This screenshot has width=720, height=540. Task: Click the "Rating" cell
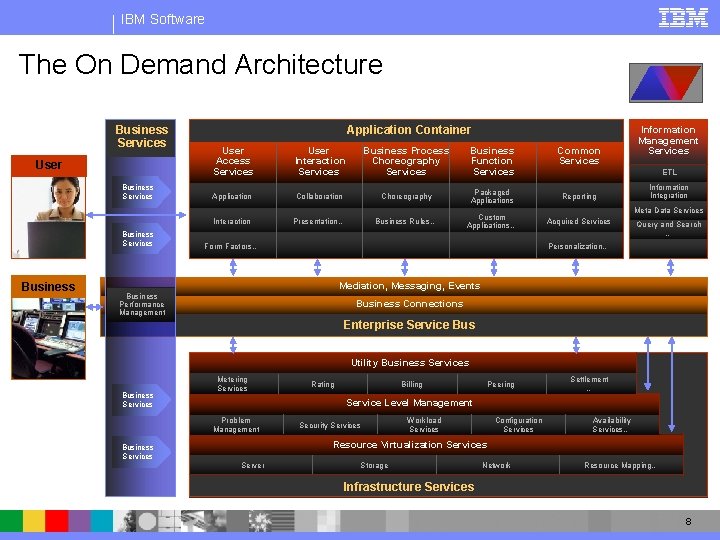pyautogui.click(x=323, y=383)
